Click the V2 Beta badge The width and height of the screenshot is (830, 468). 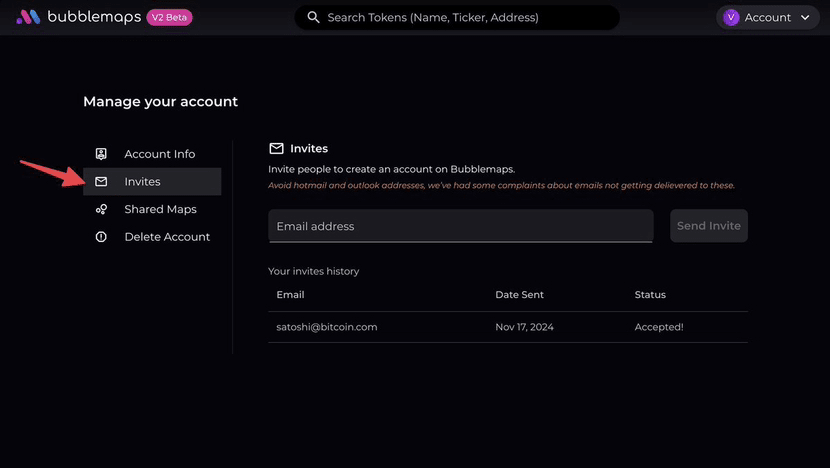pyautogui.click(x=169, y=17)
